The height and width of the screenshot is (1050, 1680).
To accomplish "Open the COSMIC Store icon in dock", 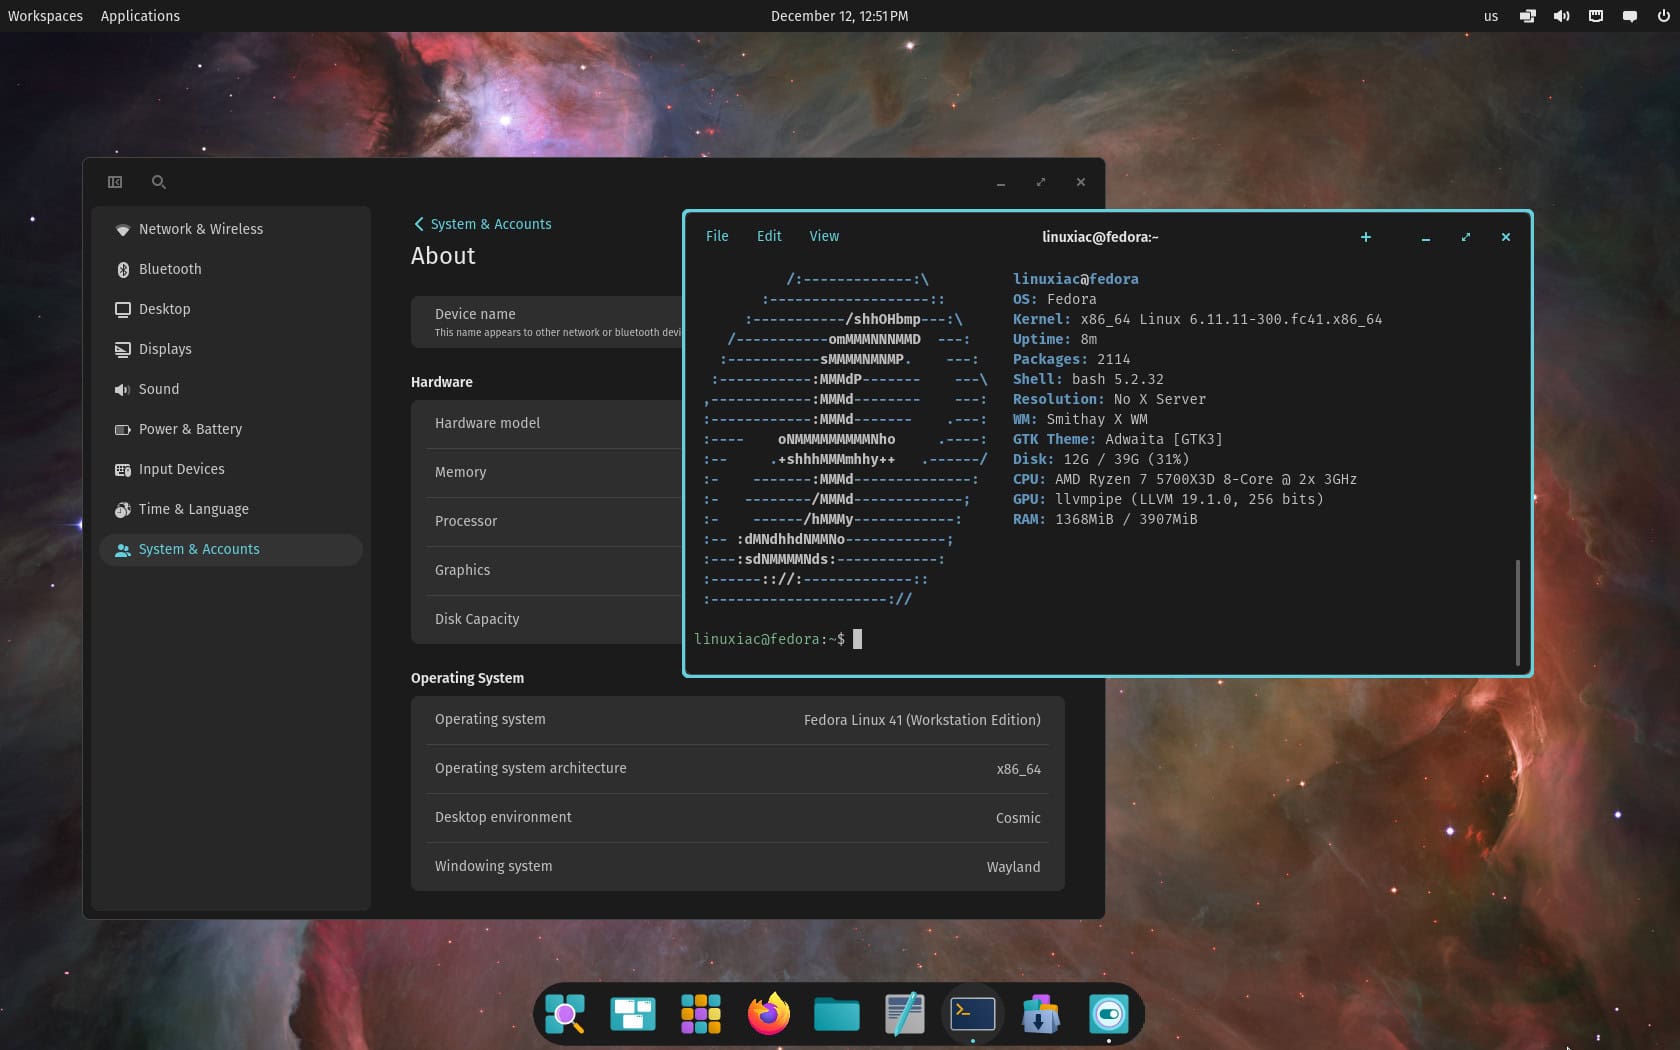I will (x=1040, y=1014).
